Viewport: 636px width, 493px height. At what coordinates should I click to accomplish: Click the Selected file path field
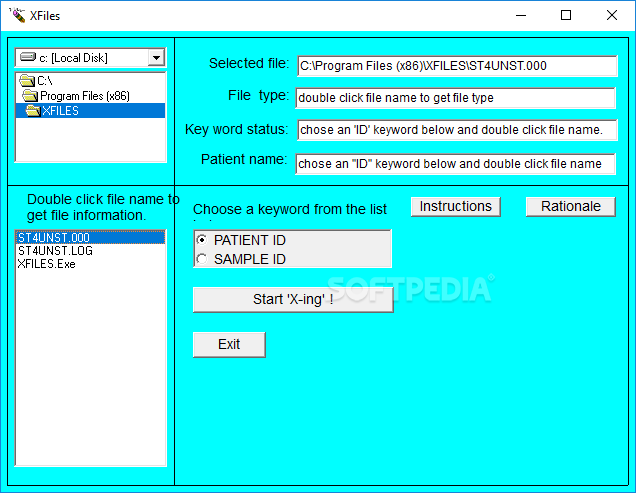(457, 66)
